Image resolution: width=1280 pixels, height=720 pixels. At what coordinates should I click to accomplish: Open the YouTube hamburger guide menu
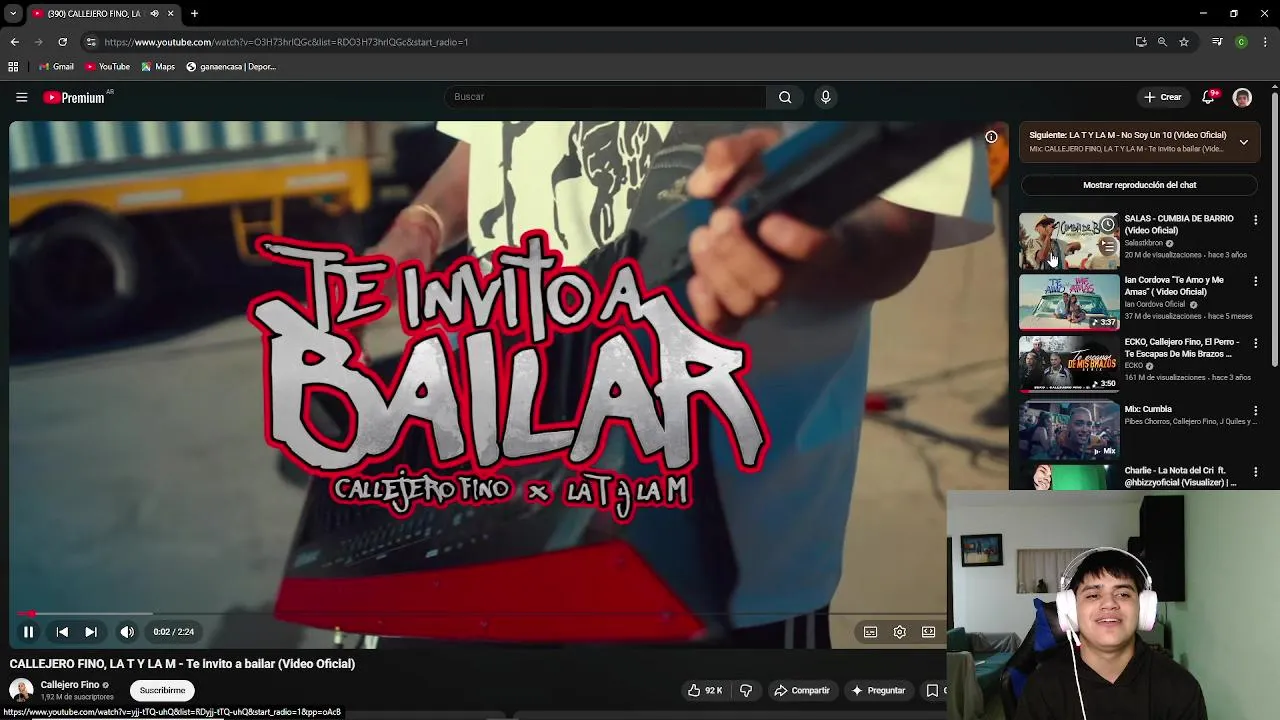(21, 97)
